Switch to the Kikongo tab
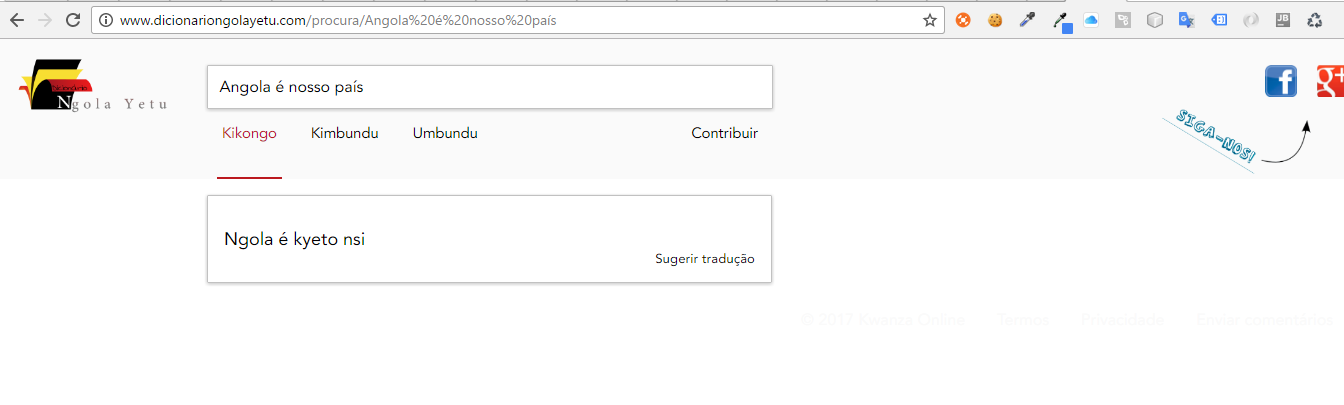The height and width of the screenshot is (405, 1344). click(249, 134)
